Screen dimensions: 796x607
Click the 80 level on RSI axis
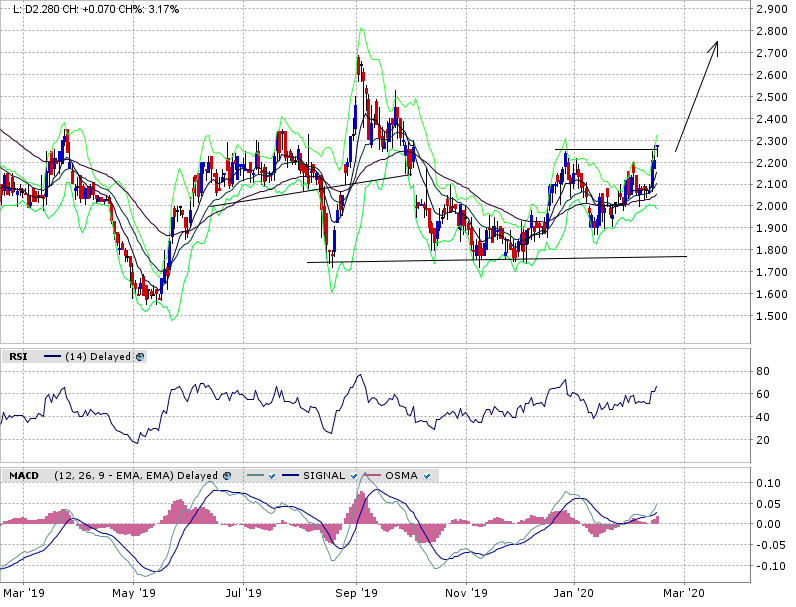pyautogui.click(x=761, y=371)
